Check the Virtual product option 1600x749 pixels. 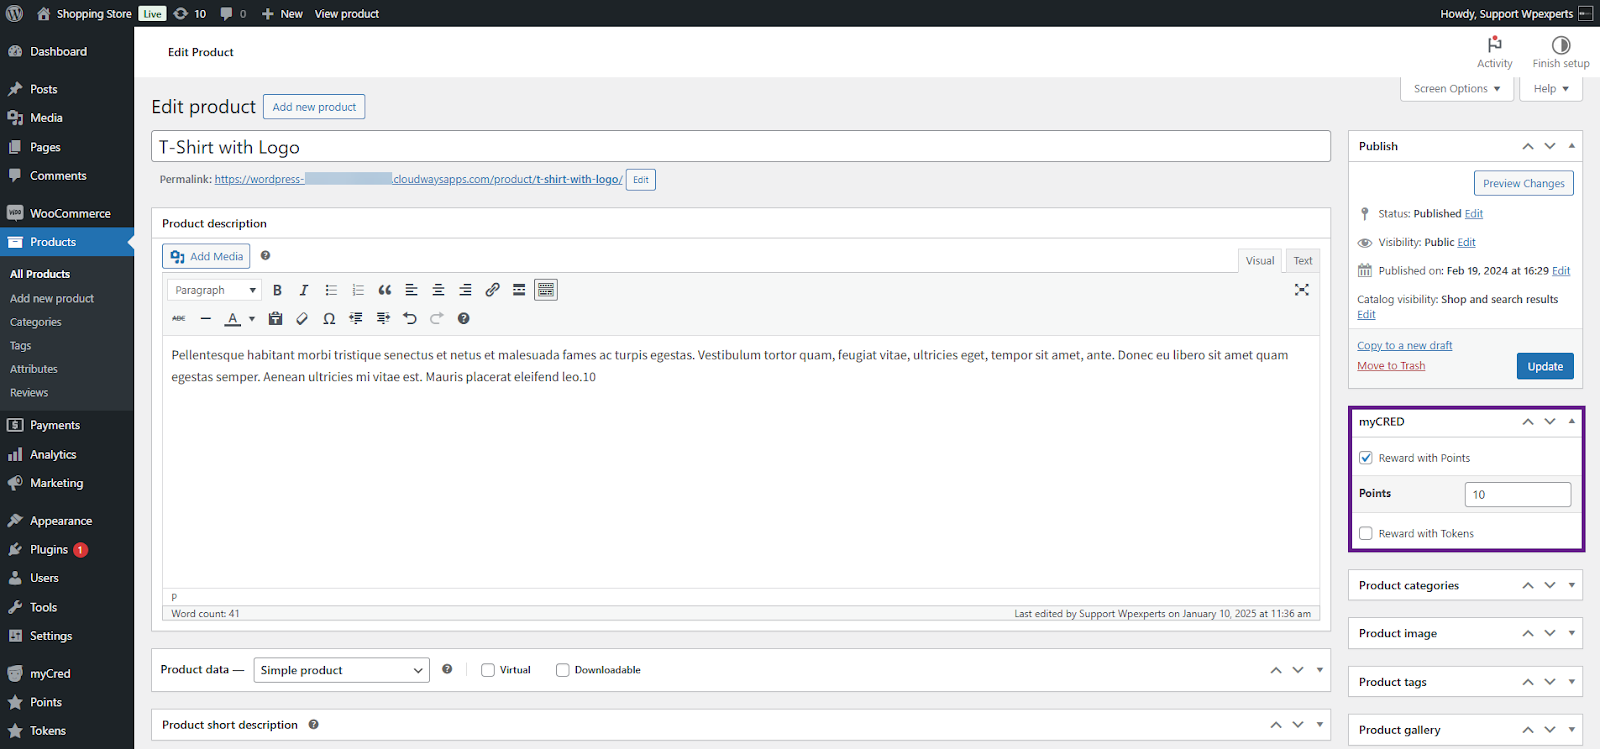488,670
